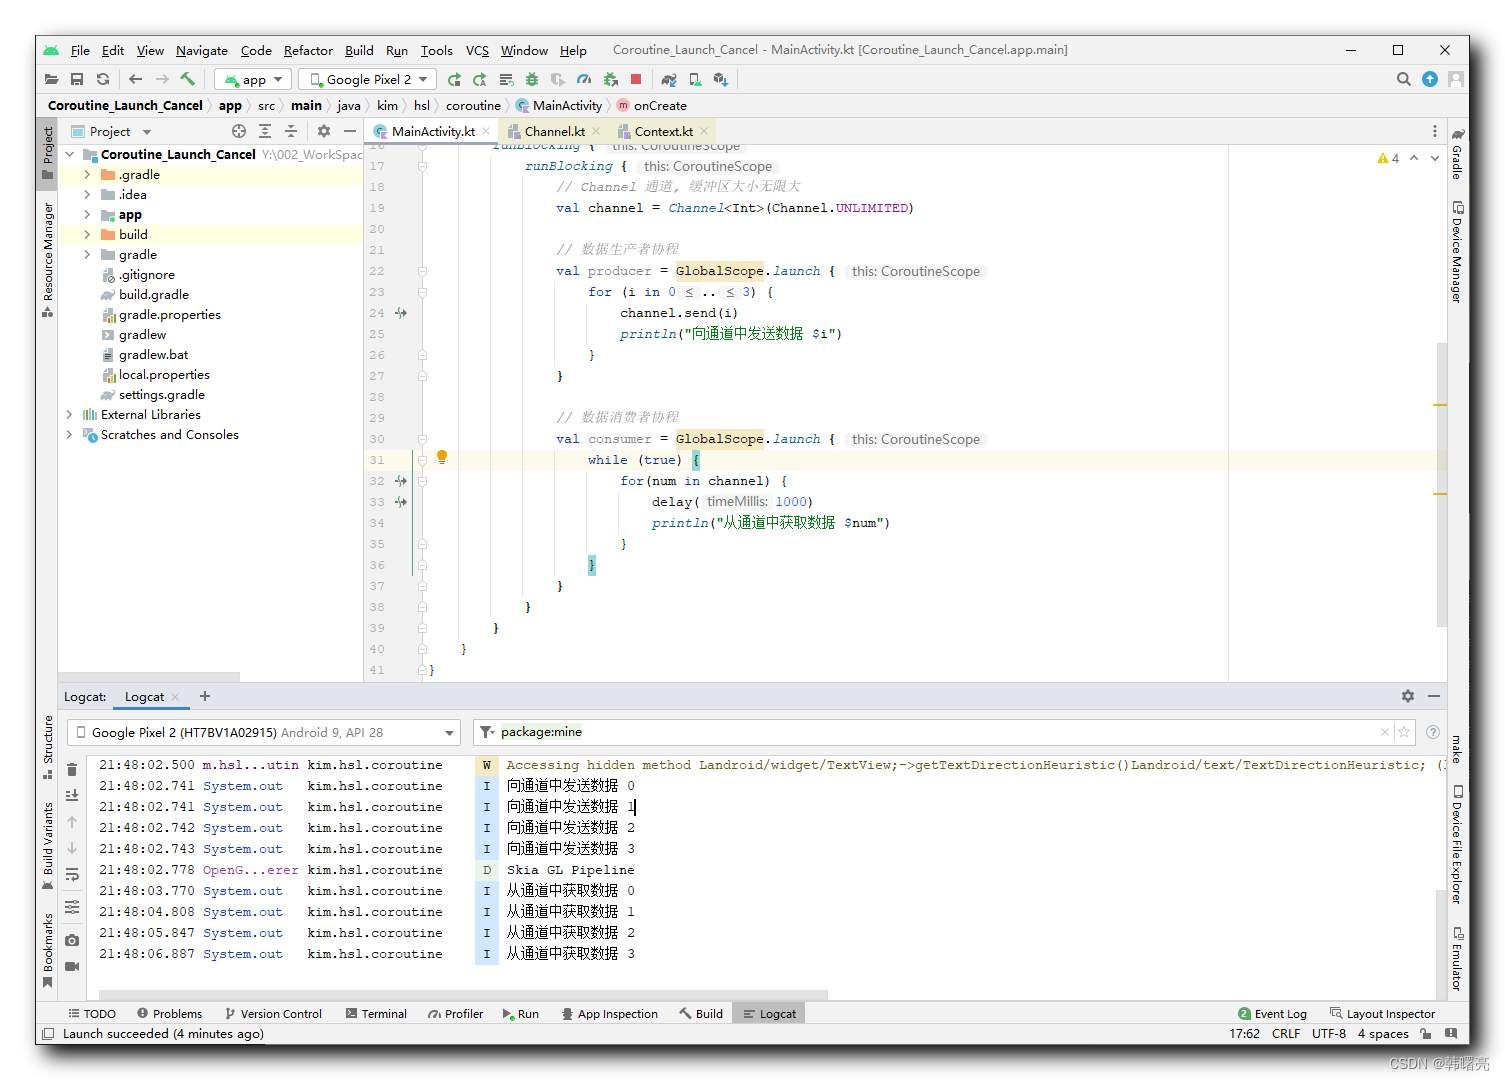Clear Logcat with trash icon
Image resolution: width=1505 pixels, height=1080 pixels.
click(72, 769)
